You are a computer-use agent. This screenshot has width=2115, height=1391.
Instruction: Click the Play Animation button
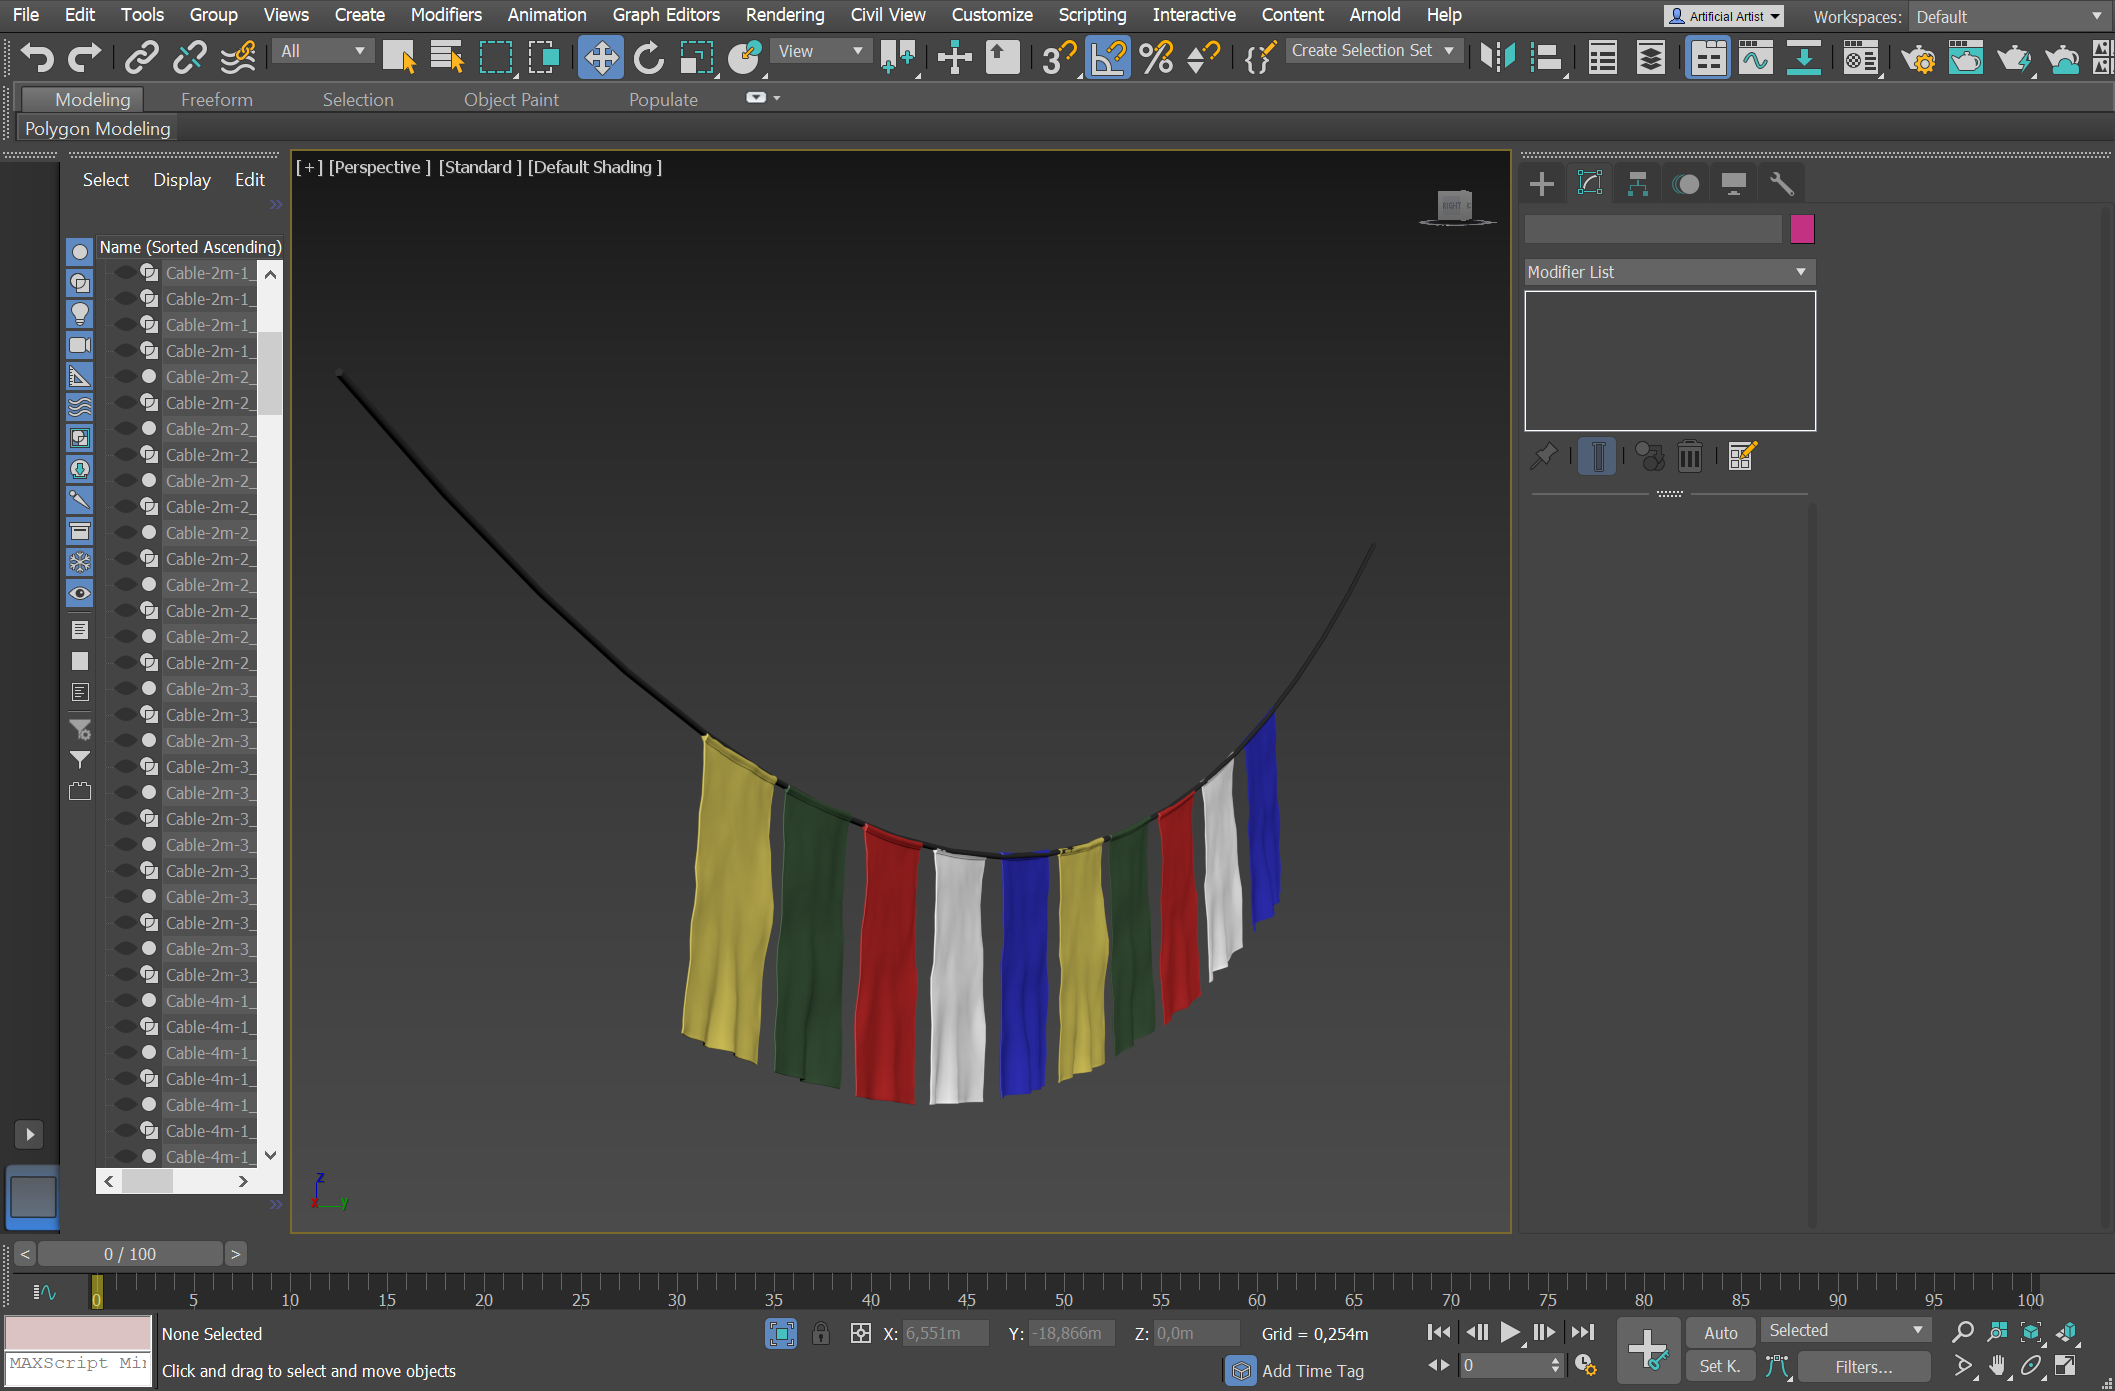point(1510,1332)
